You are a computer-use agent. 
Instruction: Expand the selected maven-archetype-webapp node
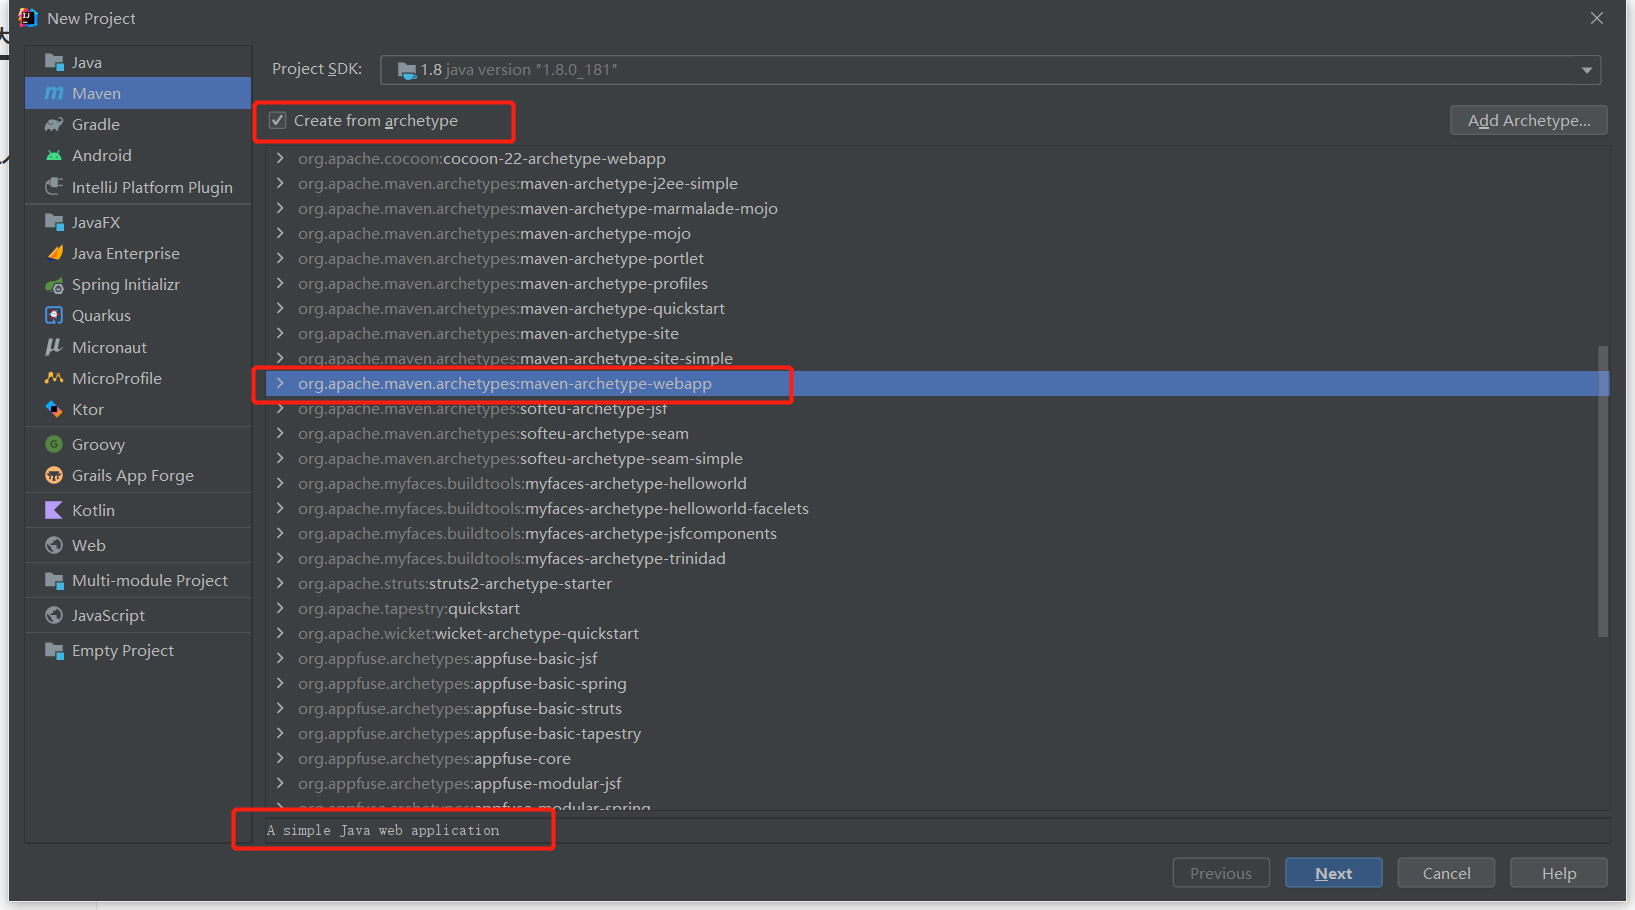coord(280,383)
